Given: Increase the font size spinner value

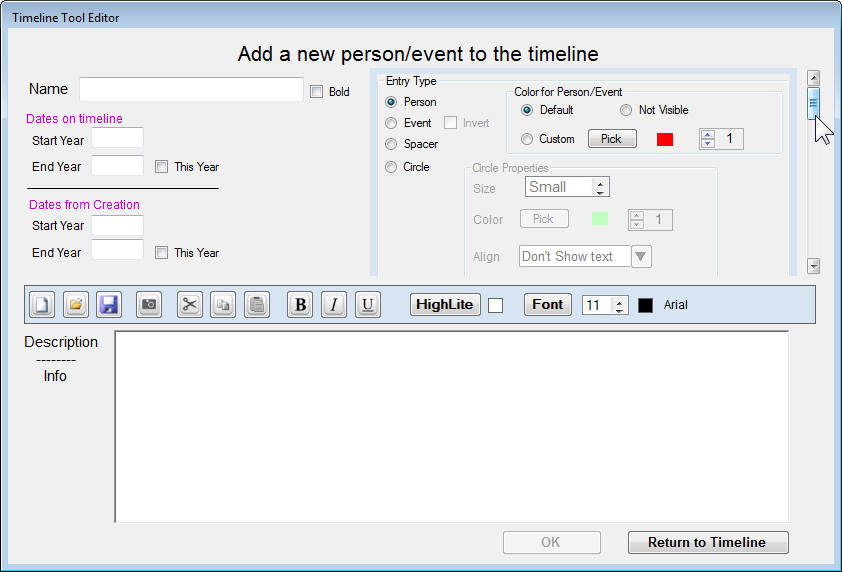Looking at the screenshot, I should coord(620,301).
